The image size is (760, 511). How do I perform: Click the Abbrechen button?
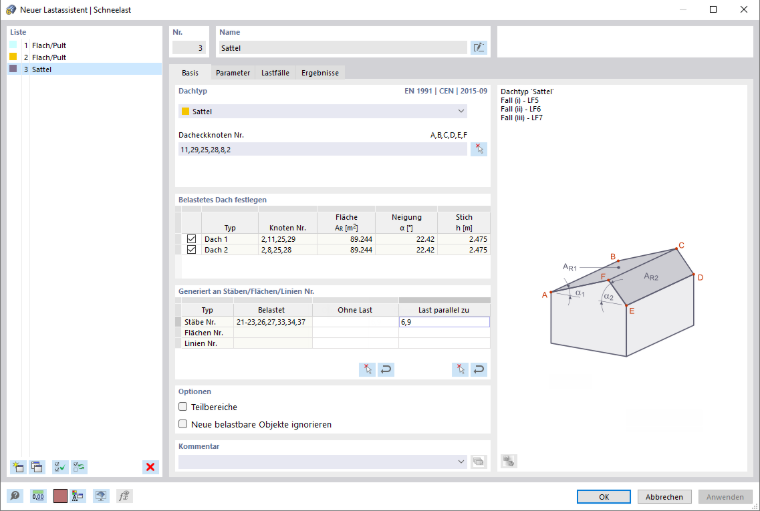click(665, 496)
